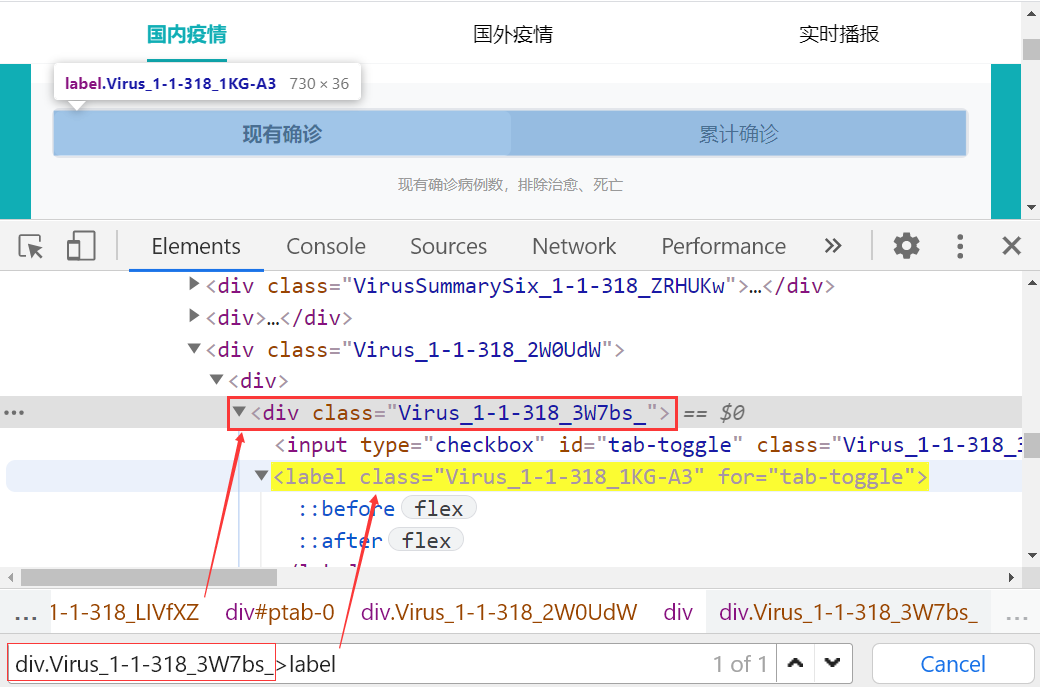This screenshot has height=687, width=1040.
Task: Go to previous search result arrow
Action: coord(795,663)
